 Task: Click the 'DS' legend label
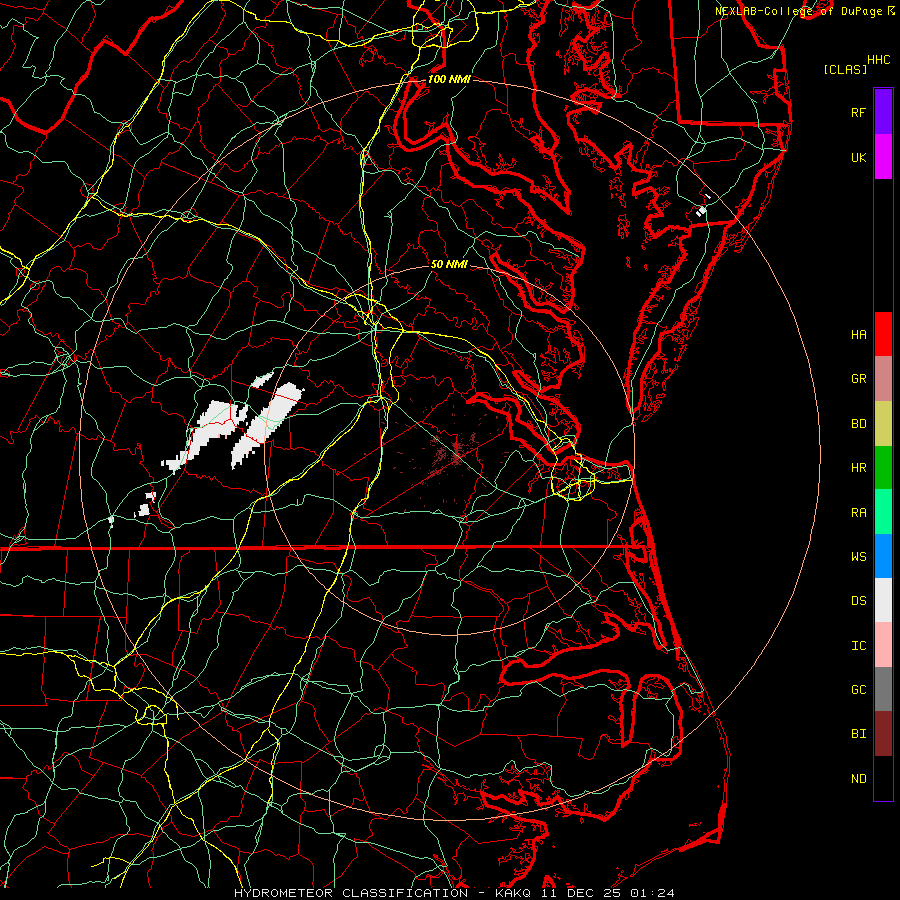(858, 601)
